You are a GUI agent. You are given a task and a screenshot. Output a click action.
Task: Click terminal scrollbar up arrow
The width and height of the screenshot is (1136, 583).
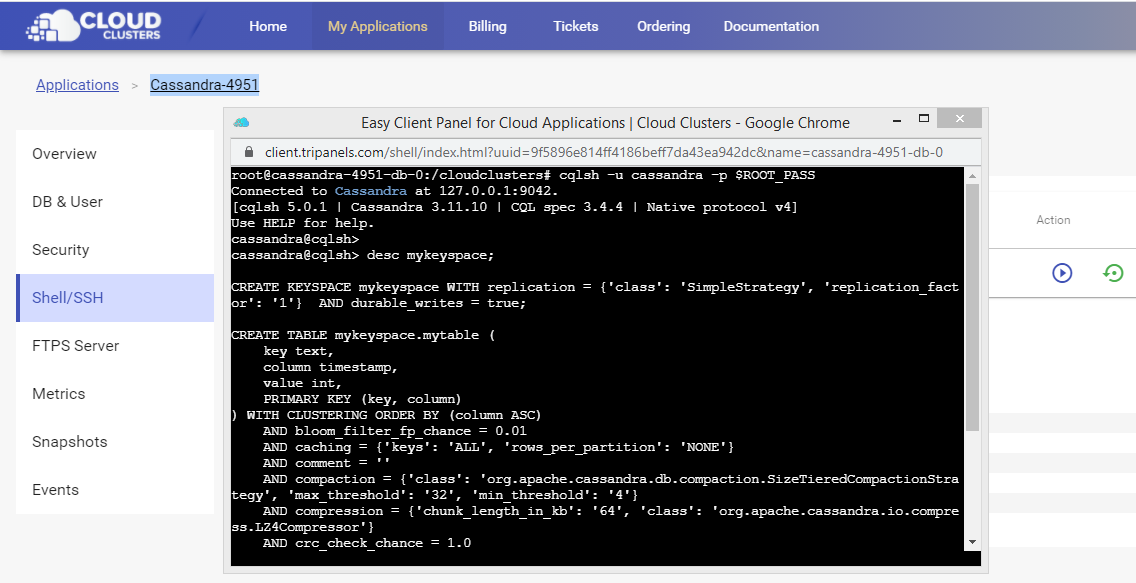972,176
